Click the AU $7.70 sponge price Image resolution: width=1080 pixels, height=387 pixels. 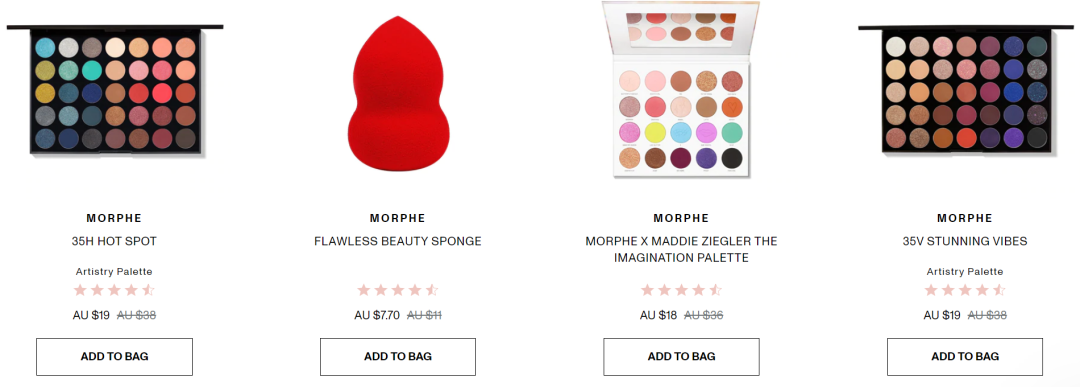coord(377,315)
